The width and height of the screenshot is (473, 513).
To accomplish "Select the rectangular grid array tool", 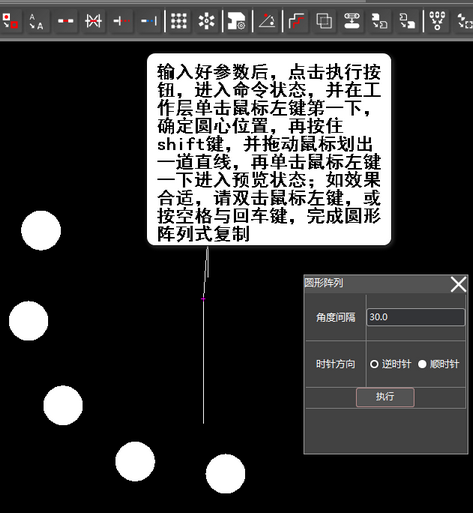I will tap(179, 21).
